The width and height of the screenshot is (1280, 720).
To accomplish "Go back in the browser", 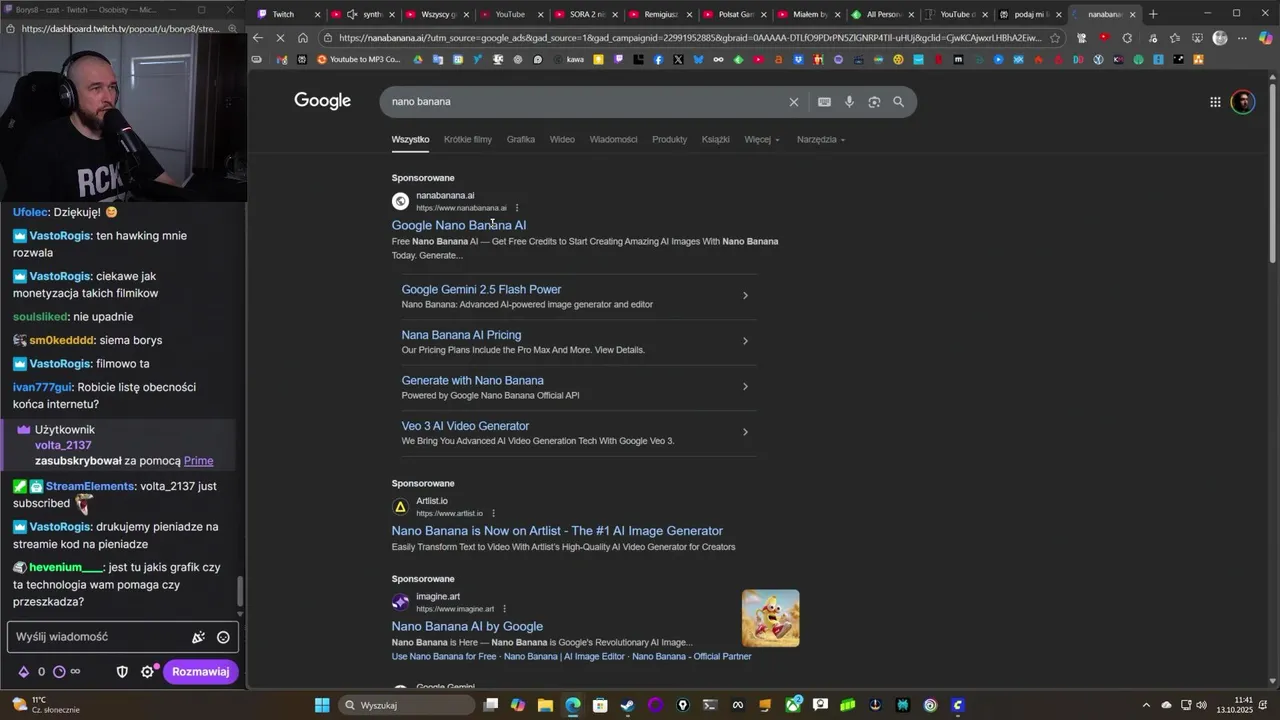I will pyautogui.click(x=258, y=38).
